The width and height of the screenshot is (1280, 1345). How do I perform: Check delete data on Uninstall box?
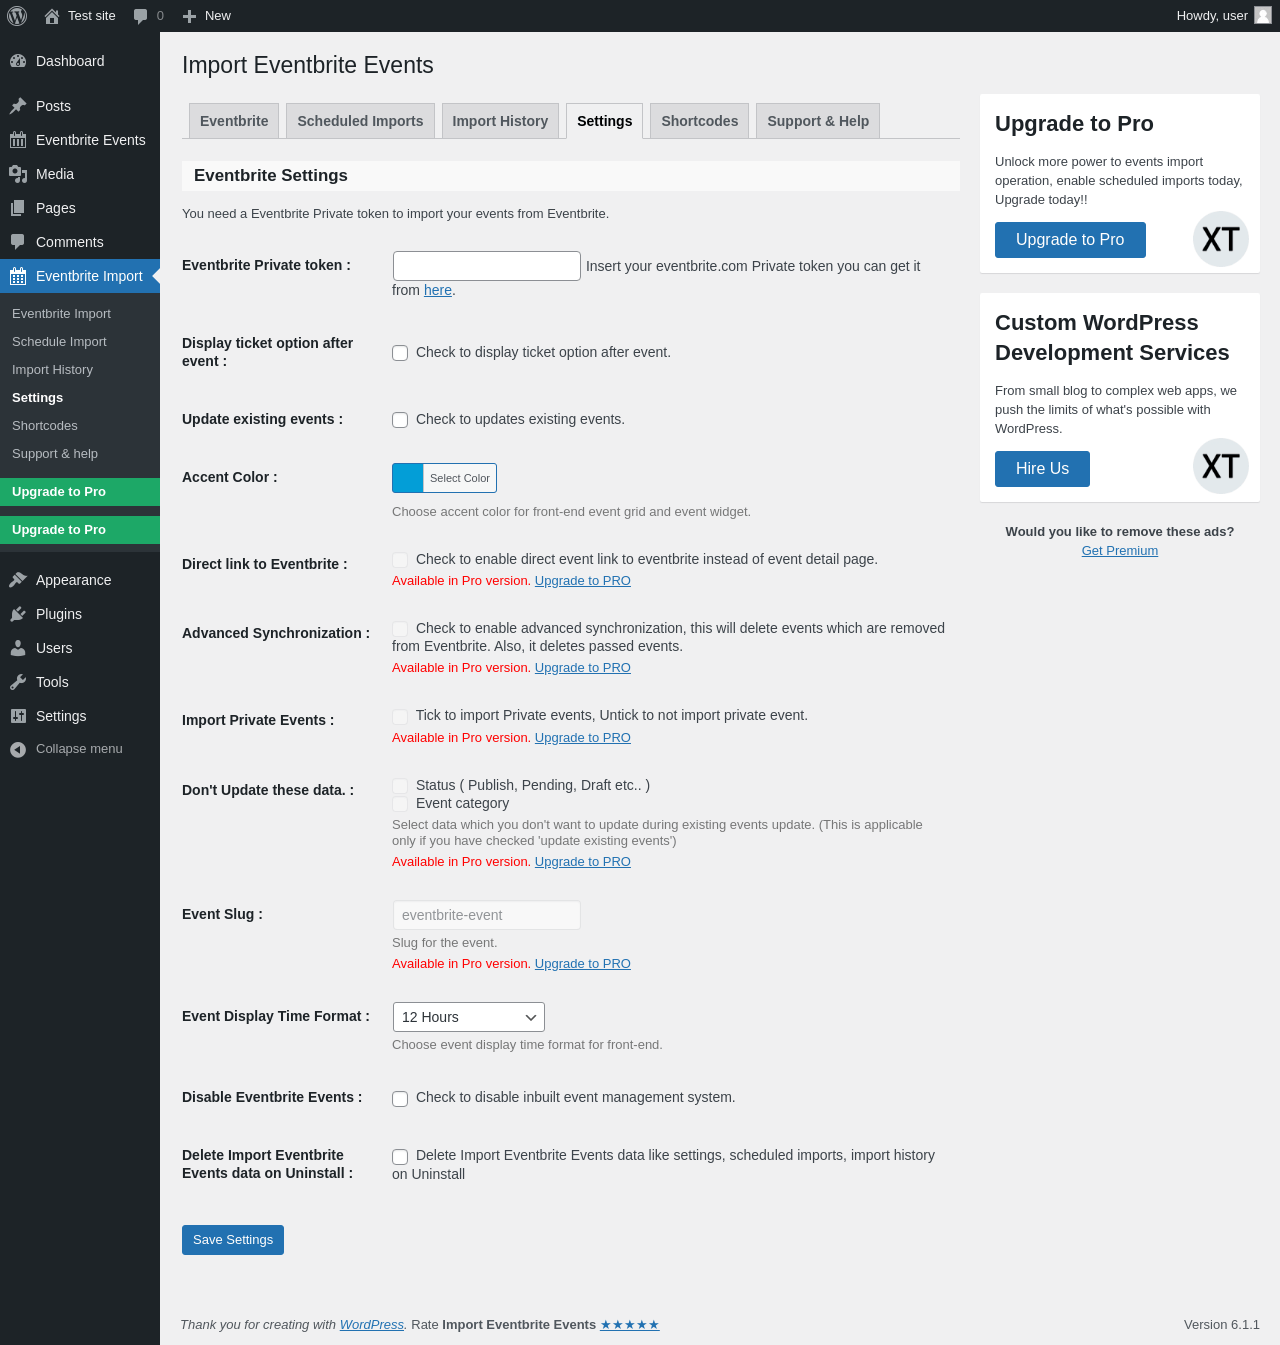point(400,1156)
